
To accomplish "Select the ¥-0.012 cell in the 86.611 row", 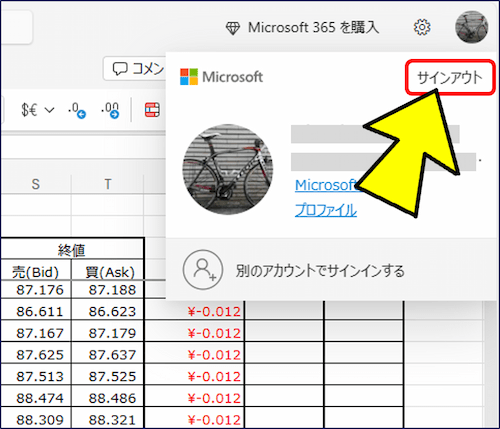I will (x=194, y=310).
